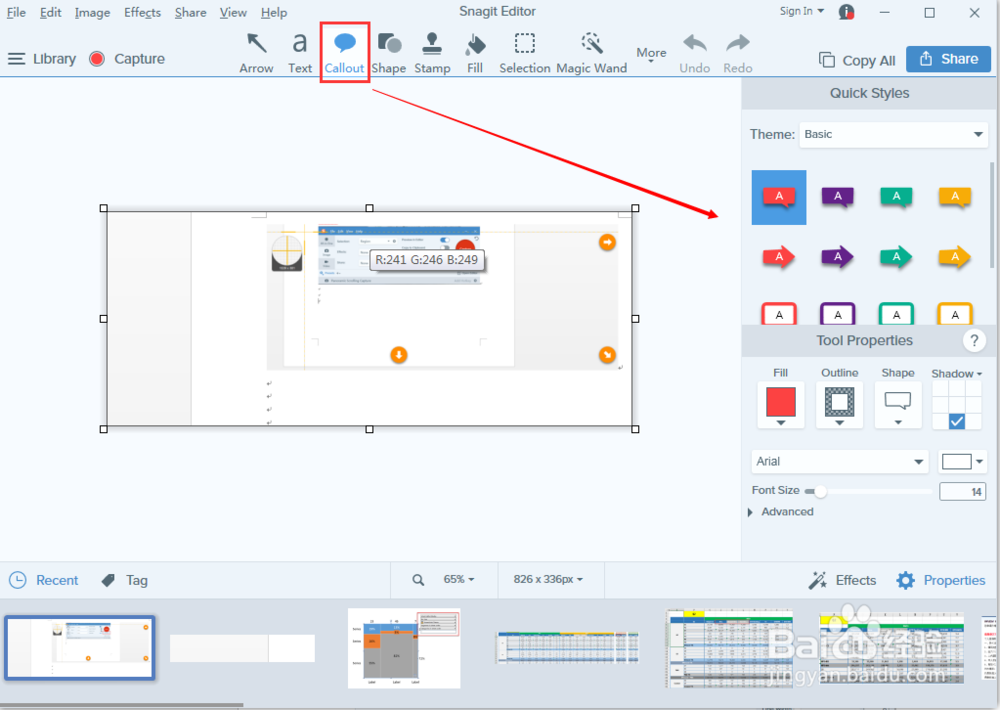This screenshot has height=710, width=1000.
Task: Expand the Advanced properties section
Action: (x=781, y=512)
